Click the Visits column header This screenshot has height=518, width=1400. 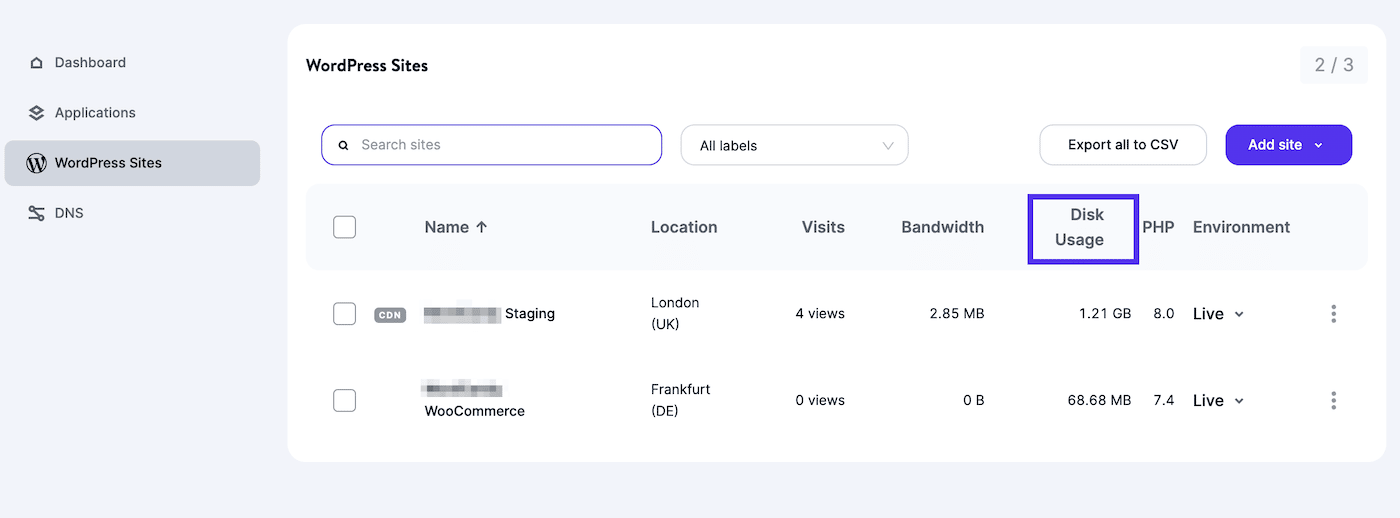click(823, 227)
